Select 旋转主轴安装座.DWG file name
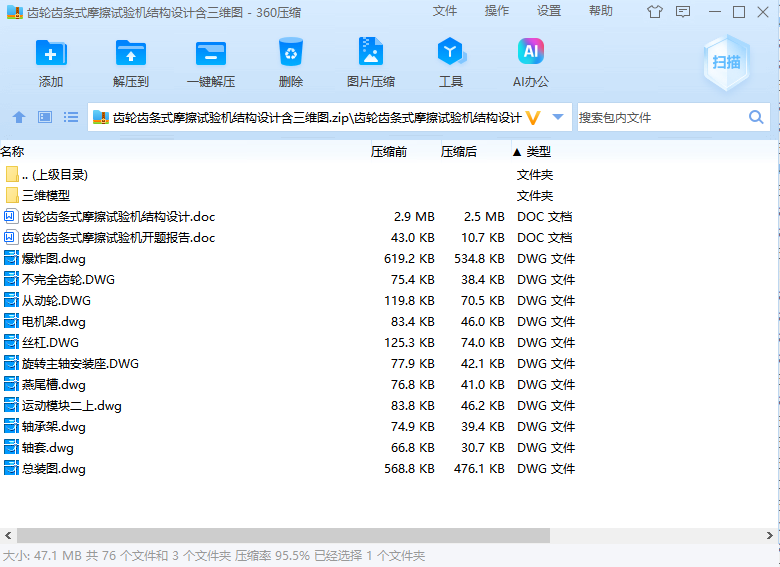 80,364
